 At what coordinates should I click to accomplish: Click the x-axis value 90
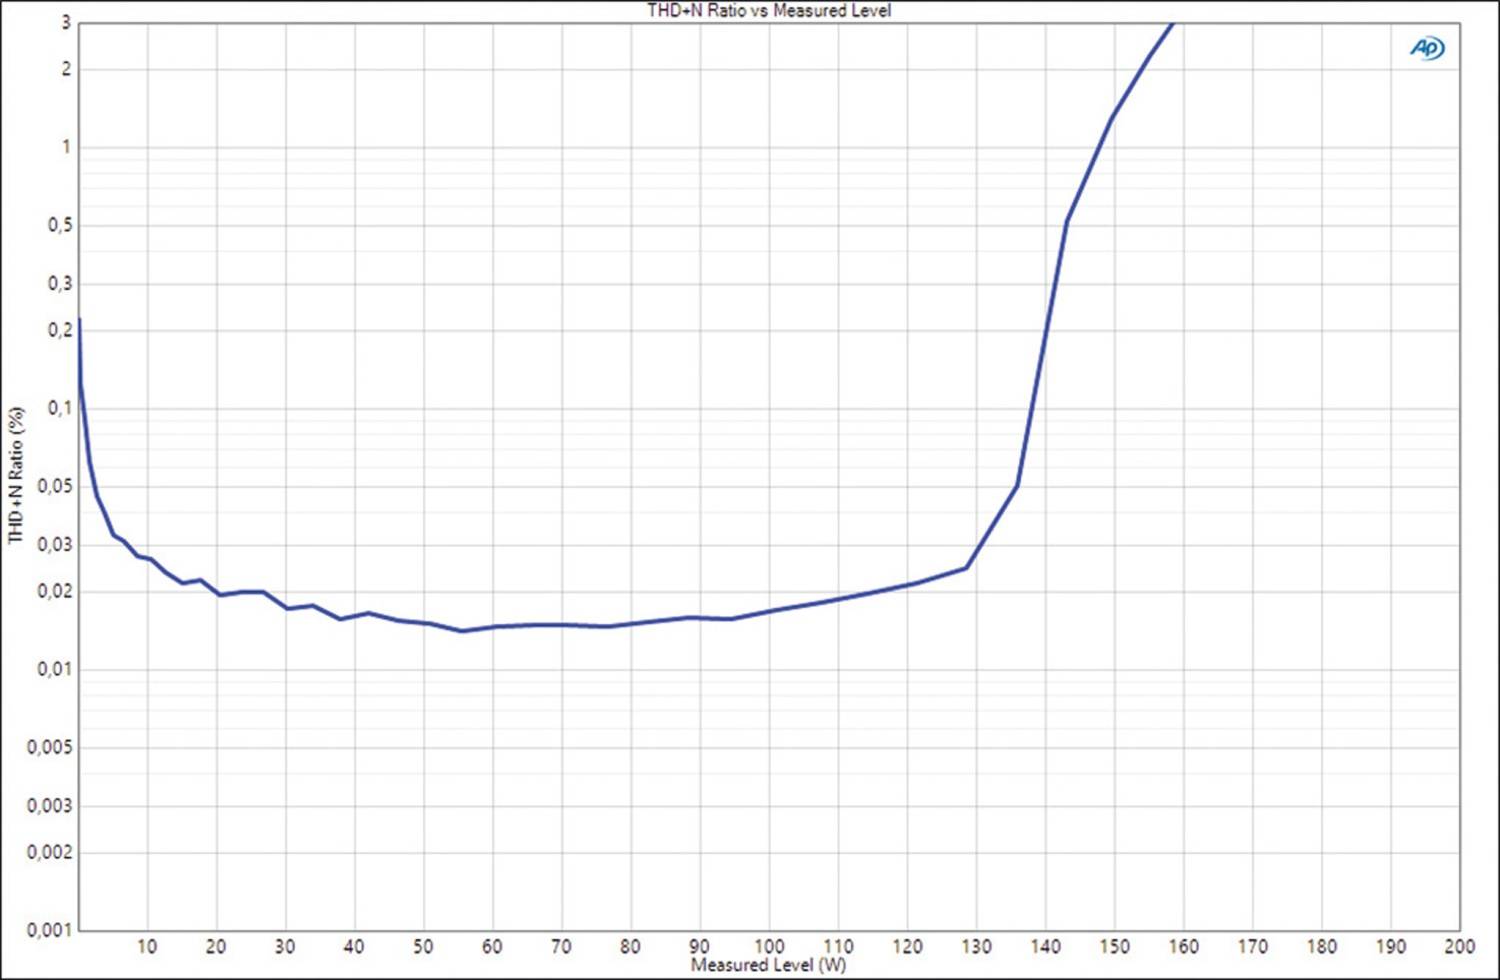(699, 946)
